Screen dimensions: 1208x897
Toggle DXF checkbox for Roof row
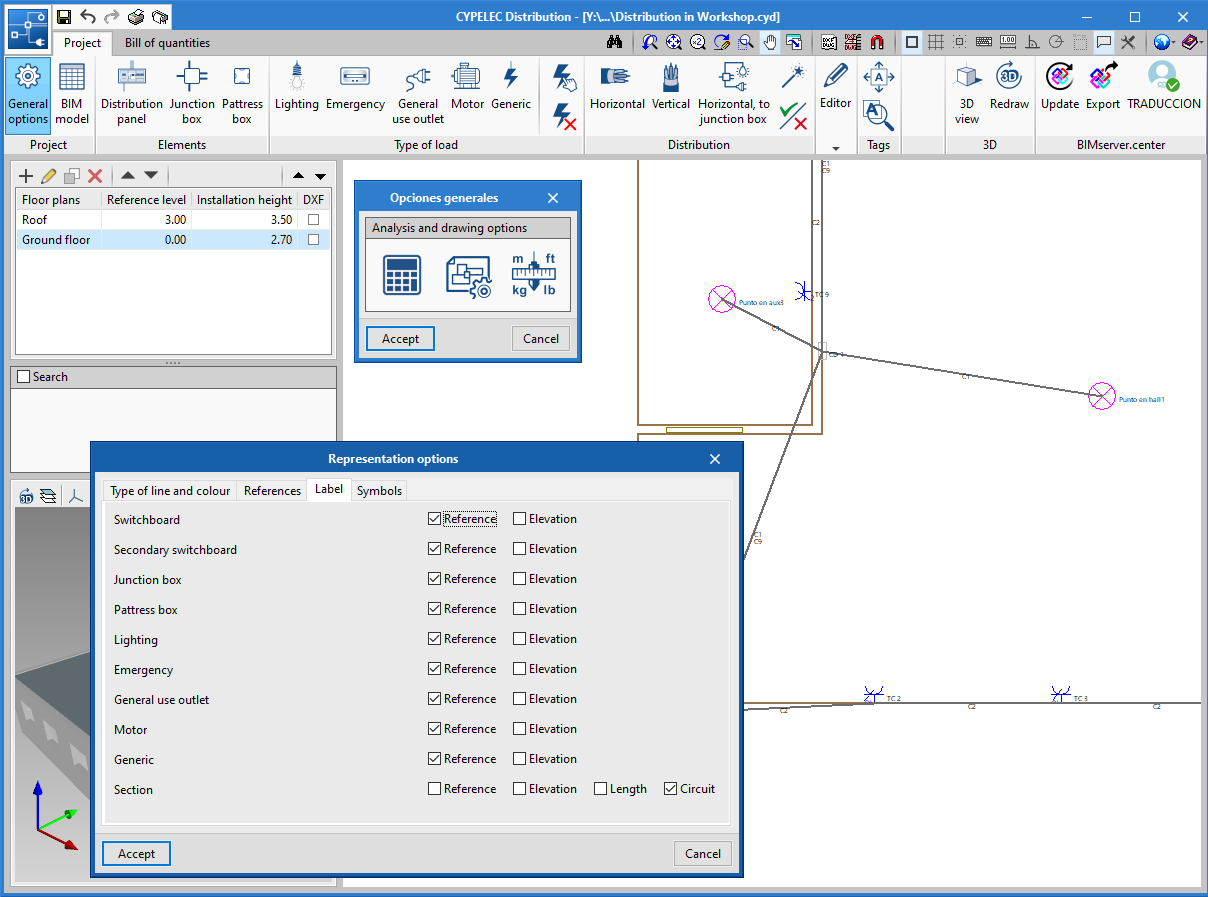(314, 220)
